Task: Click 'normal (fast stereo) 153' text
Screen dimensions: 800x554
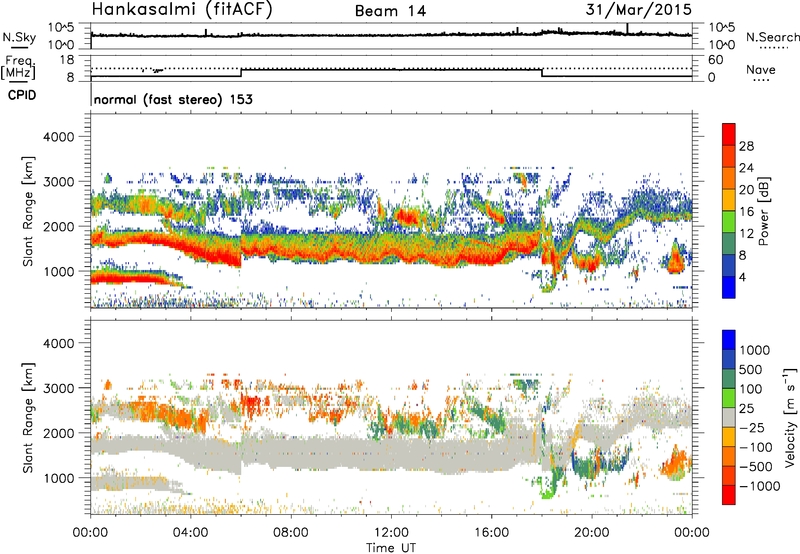Action: (x=173, y=99)
